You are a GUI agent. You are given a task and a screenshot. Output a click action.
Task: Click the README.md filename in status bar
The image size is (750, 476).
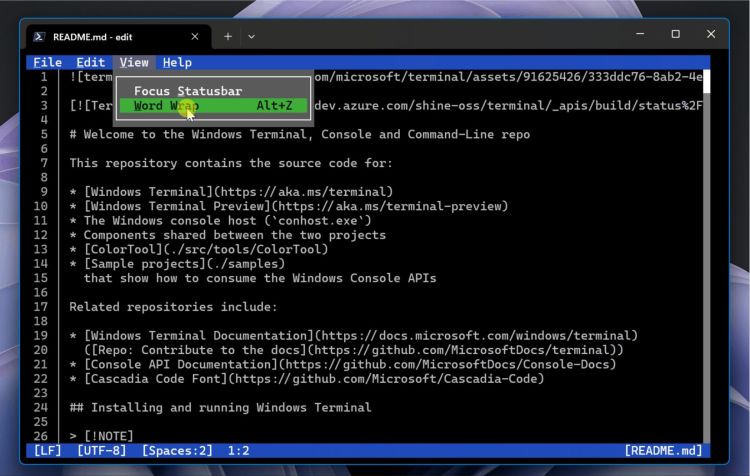point(662,451)
